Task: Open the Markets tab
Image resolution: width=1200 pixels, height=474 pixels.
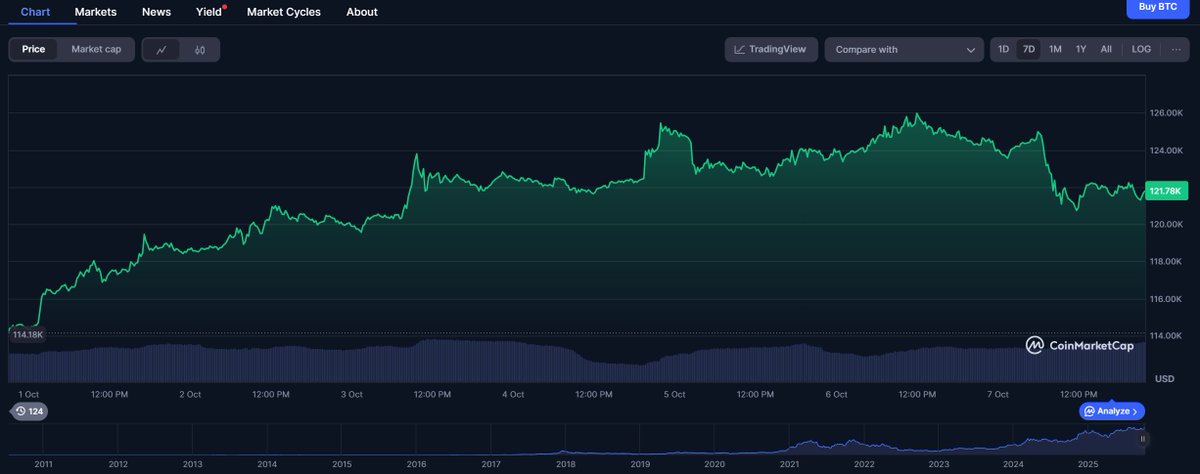Action: pyautogui.click(x=96, y=12)
